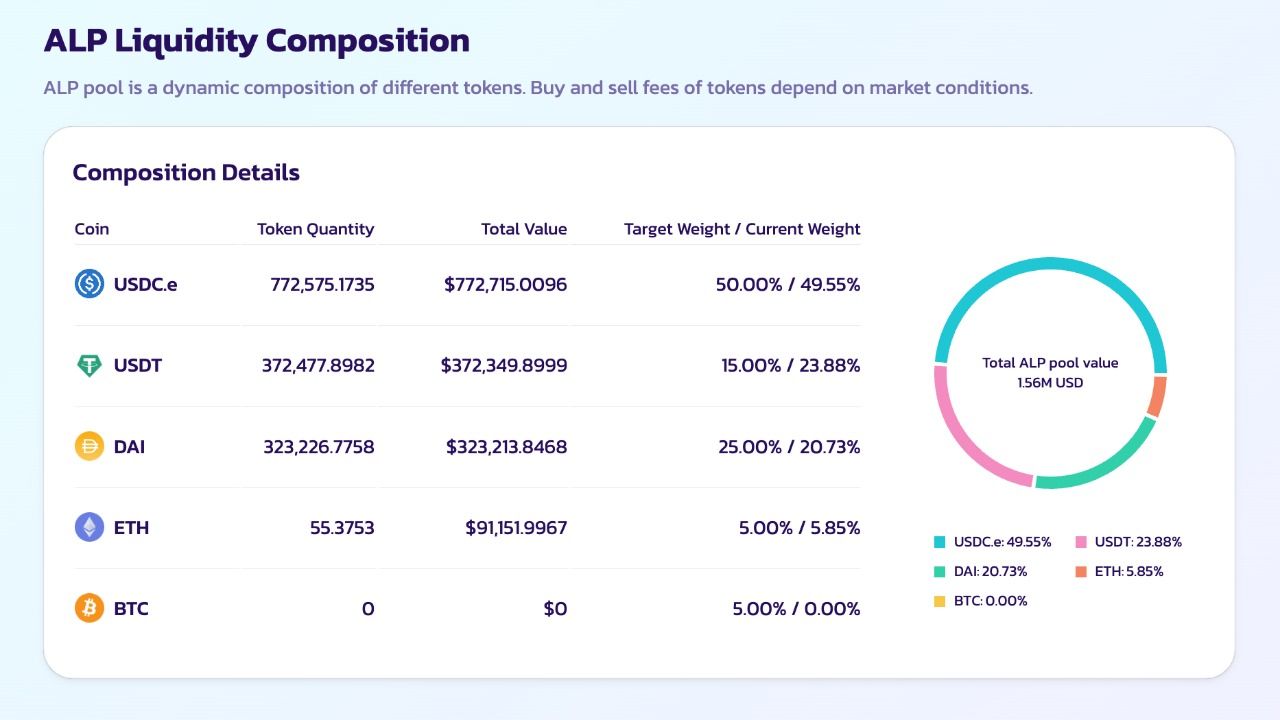
Task: Click the Token Quantity column header
Action: coord(315,229)
